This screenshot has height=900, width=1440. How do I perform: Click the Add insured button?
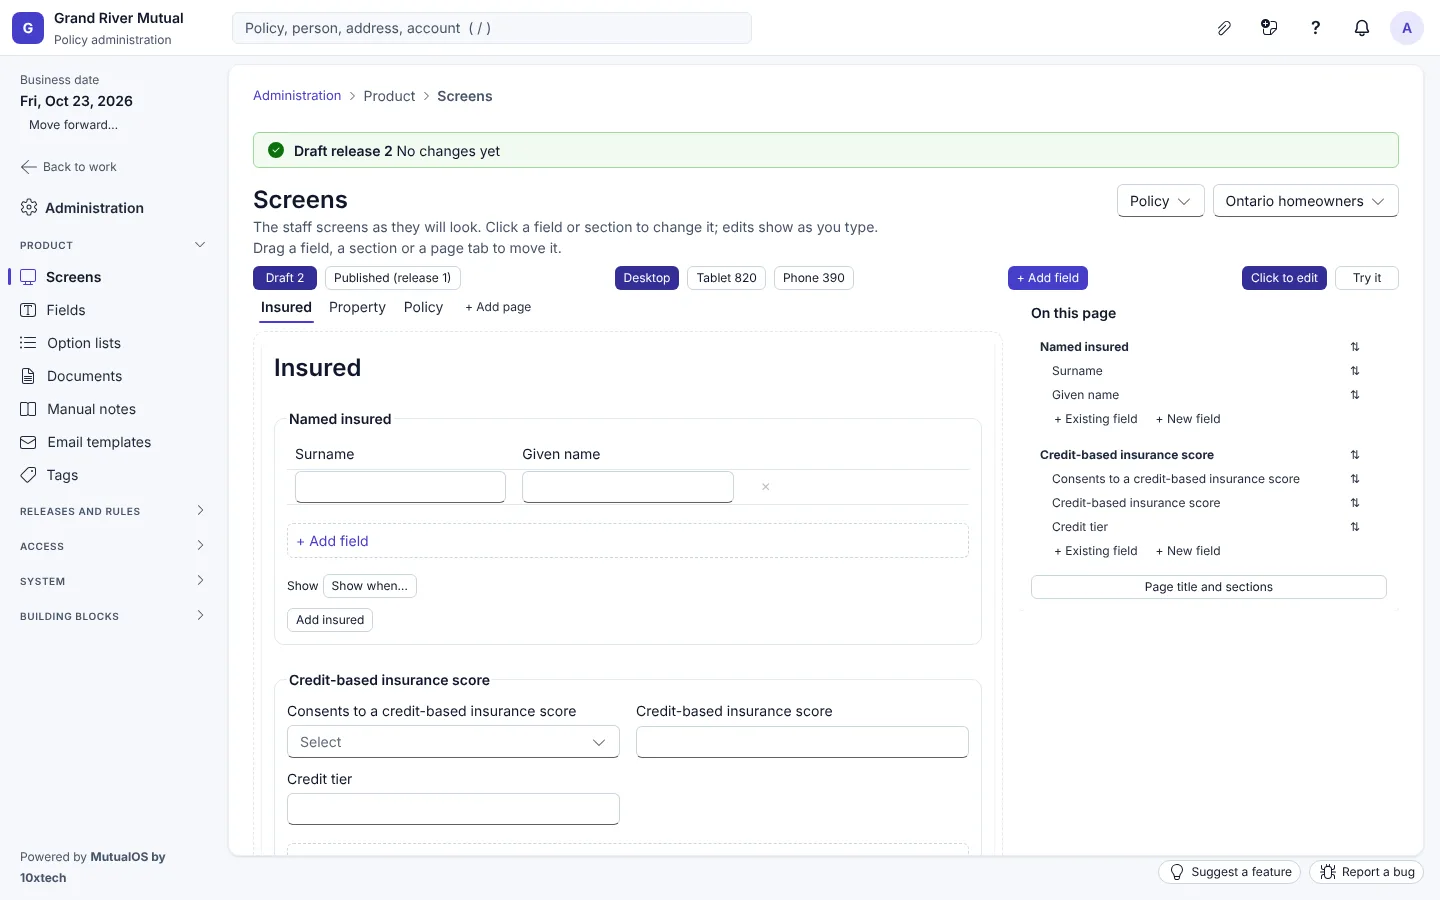(330, 620)
